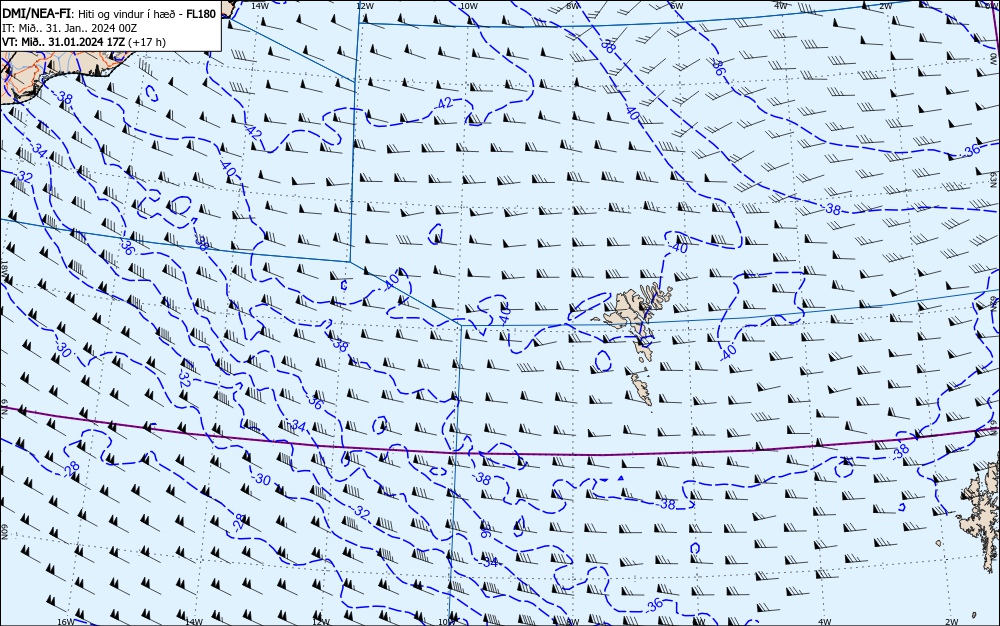Click the -34 isotherm label nearest the Iceland coast
Screen dimensions: 1000x626
[39, 151]
